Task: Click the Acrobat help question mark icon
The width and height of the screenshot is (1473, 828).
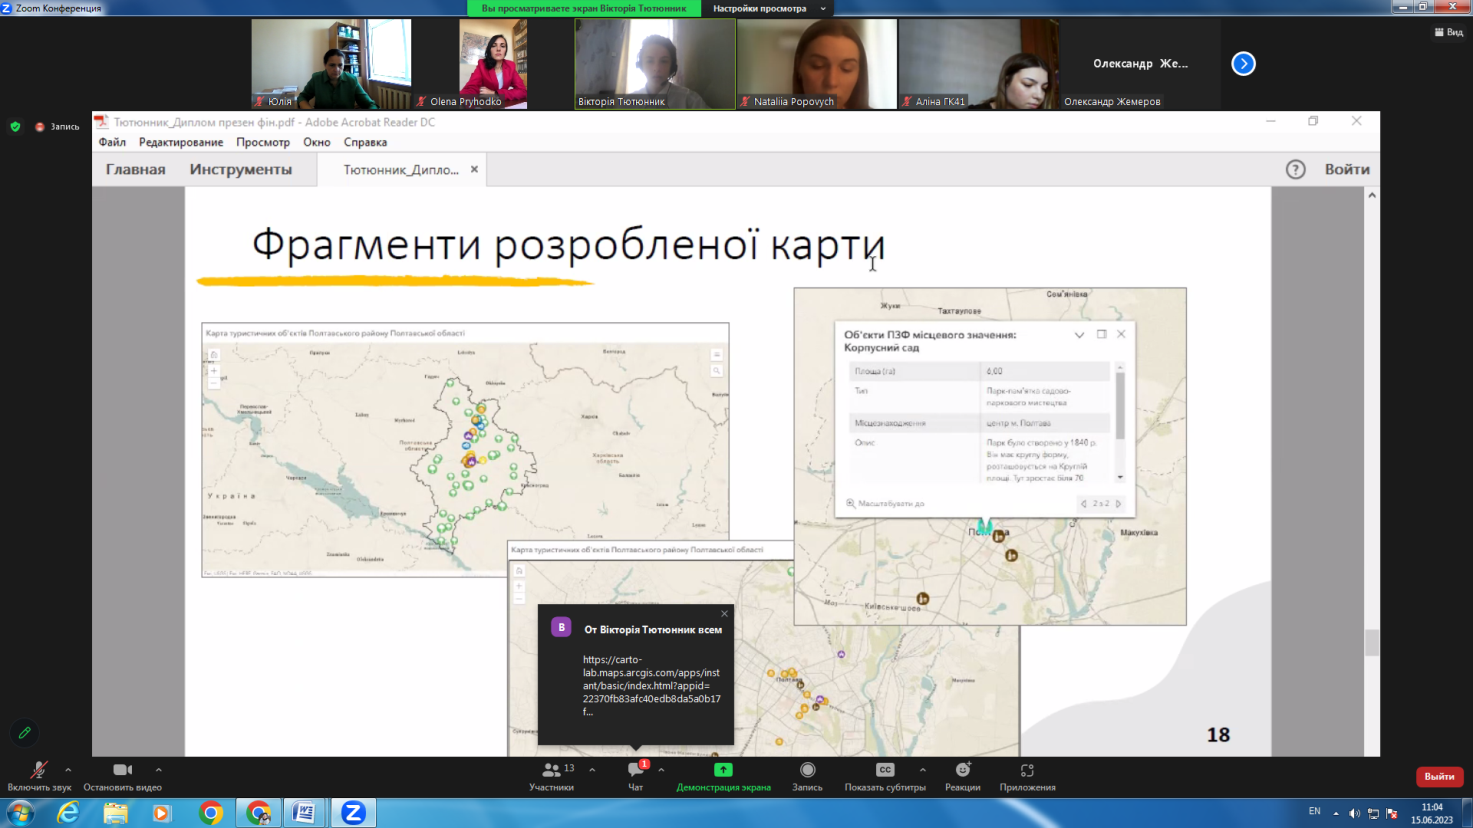Action: (1295, 170)
